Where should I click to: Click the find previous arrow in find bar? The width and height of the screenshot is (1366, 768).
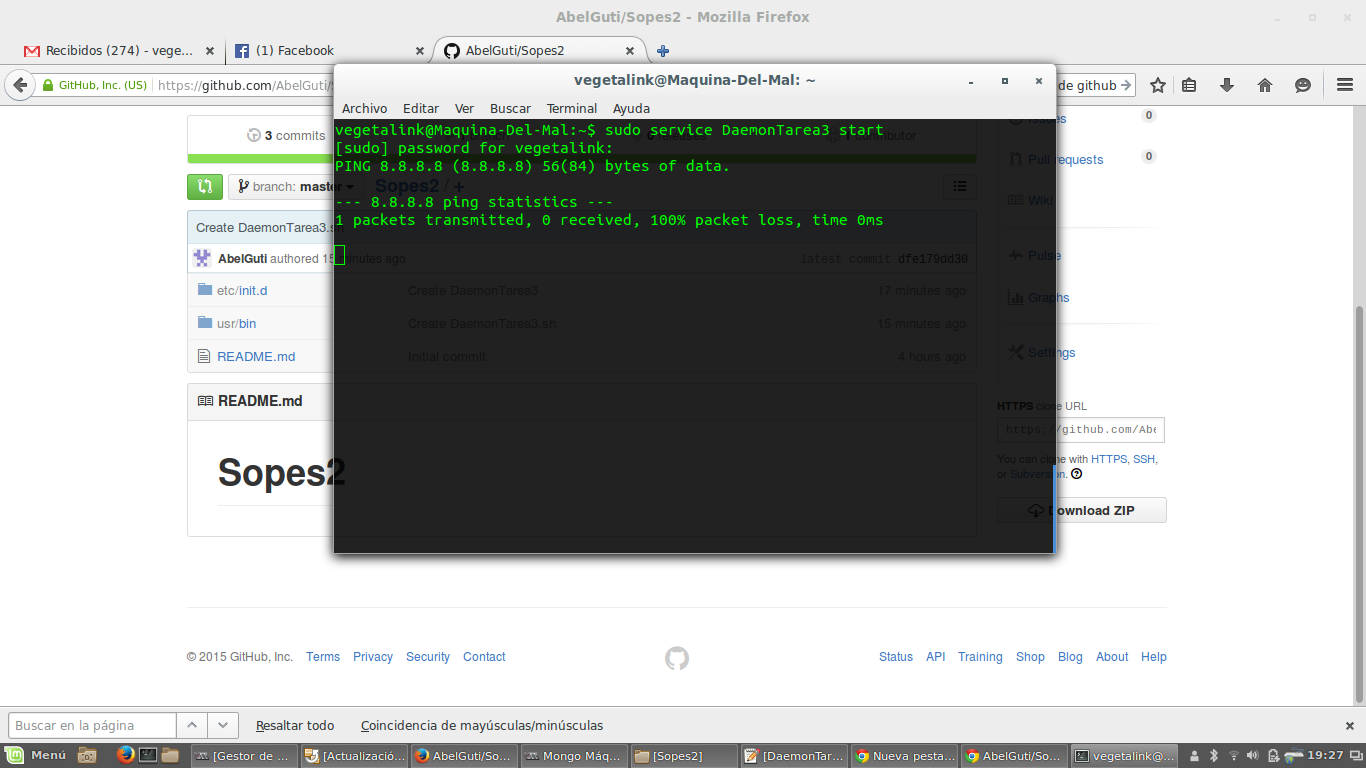point(193,725)
